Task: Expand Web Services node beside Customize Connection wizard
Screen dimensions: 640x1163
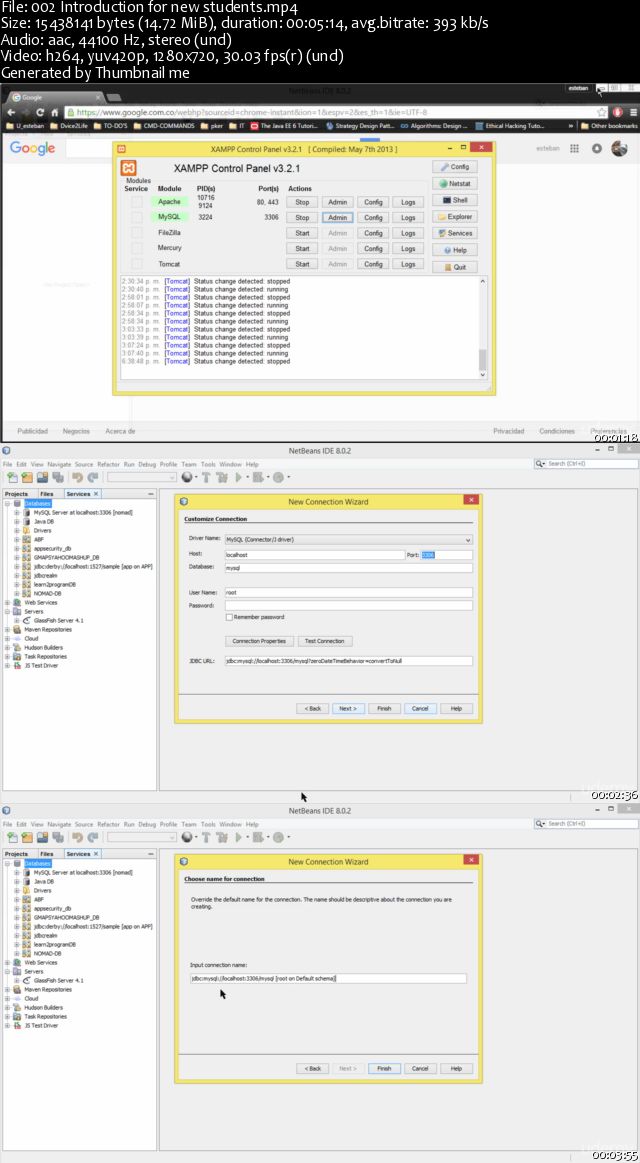Action: click(x=7, y=602)
